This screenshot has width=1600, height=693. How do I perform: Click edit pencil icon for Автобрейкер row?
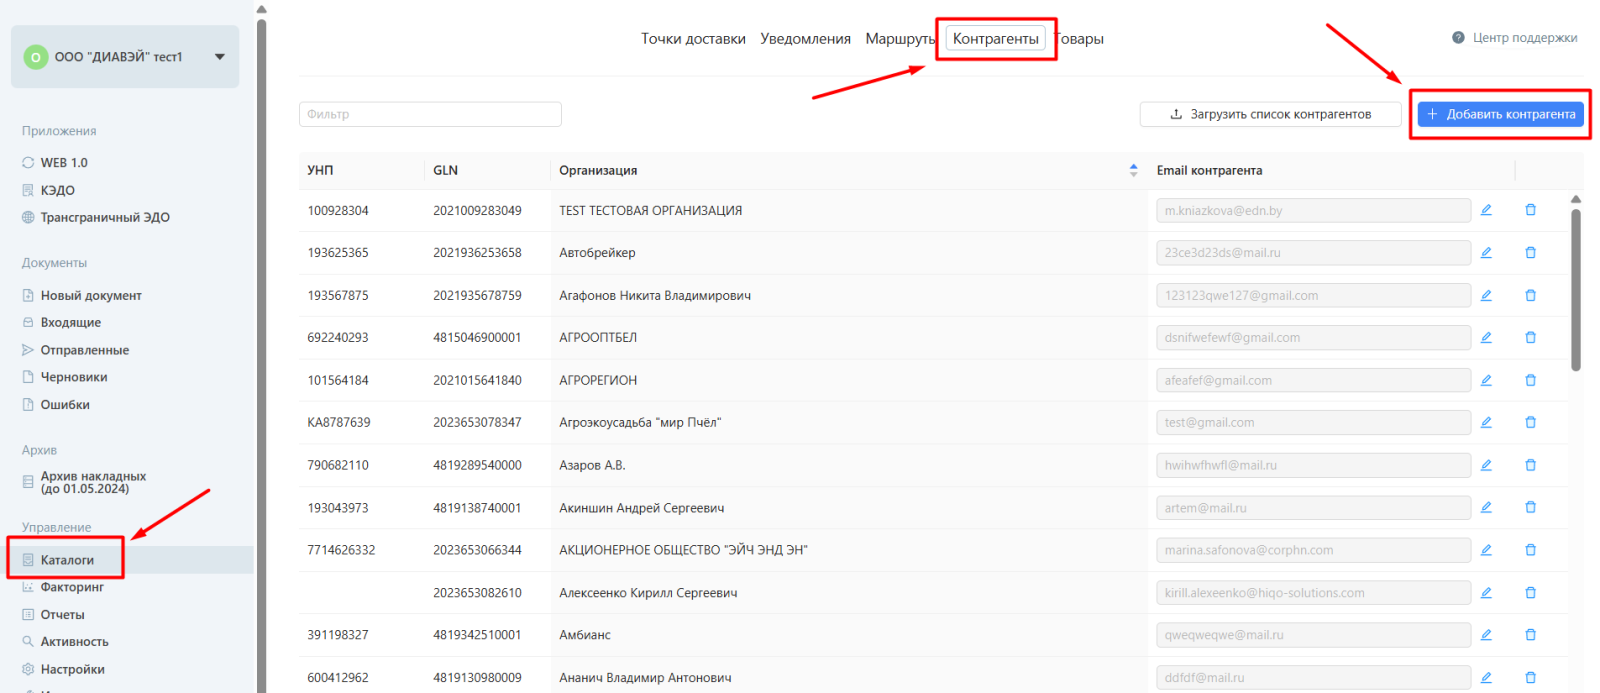tap(1486, 253)
